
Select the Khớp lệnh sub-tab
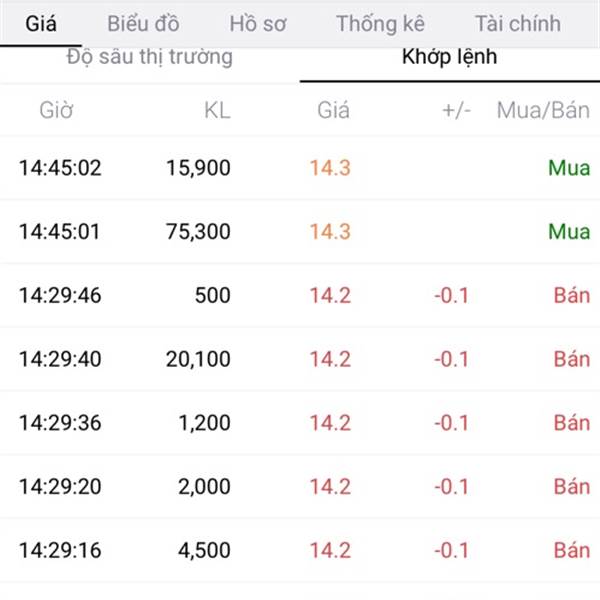(449, 57)
